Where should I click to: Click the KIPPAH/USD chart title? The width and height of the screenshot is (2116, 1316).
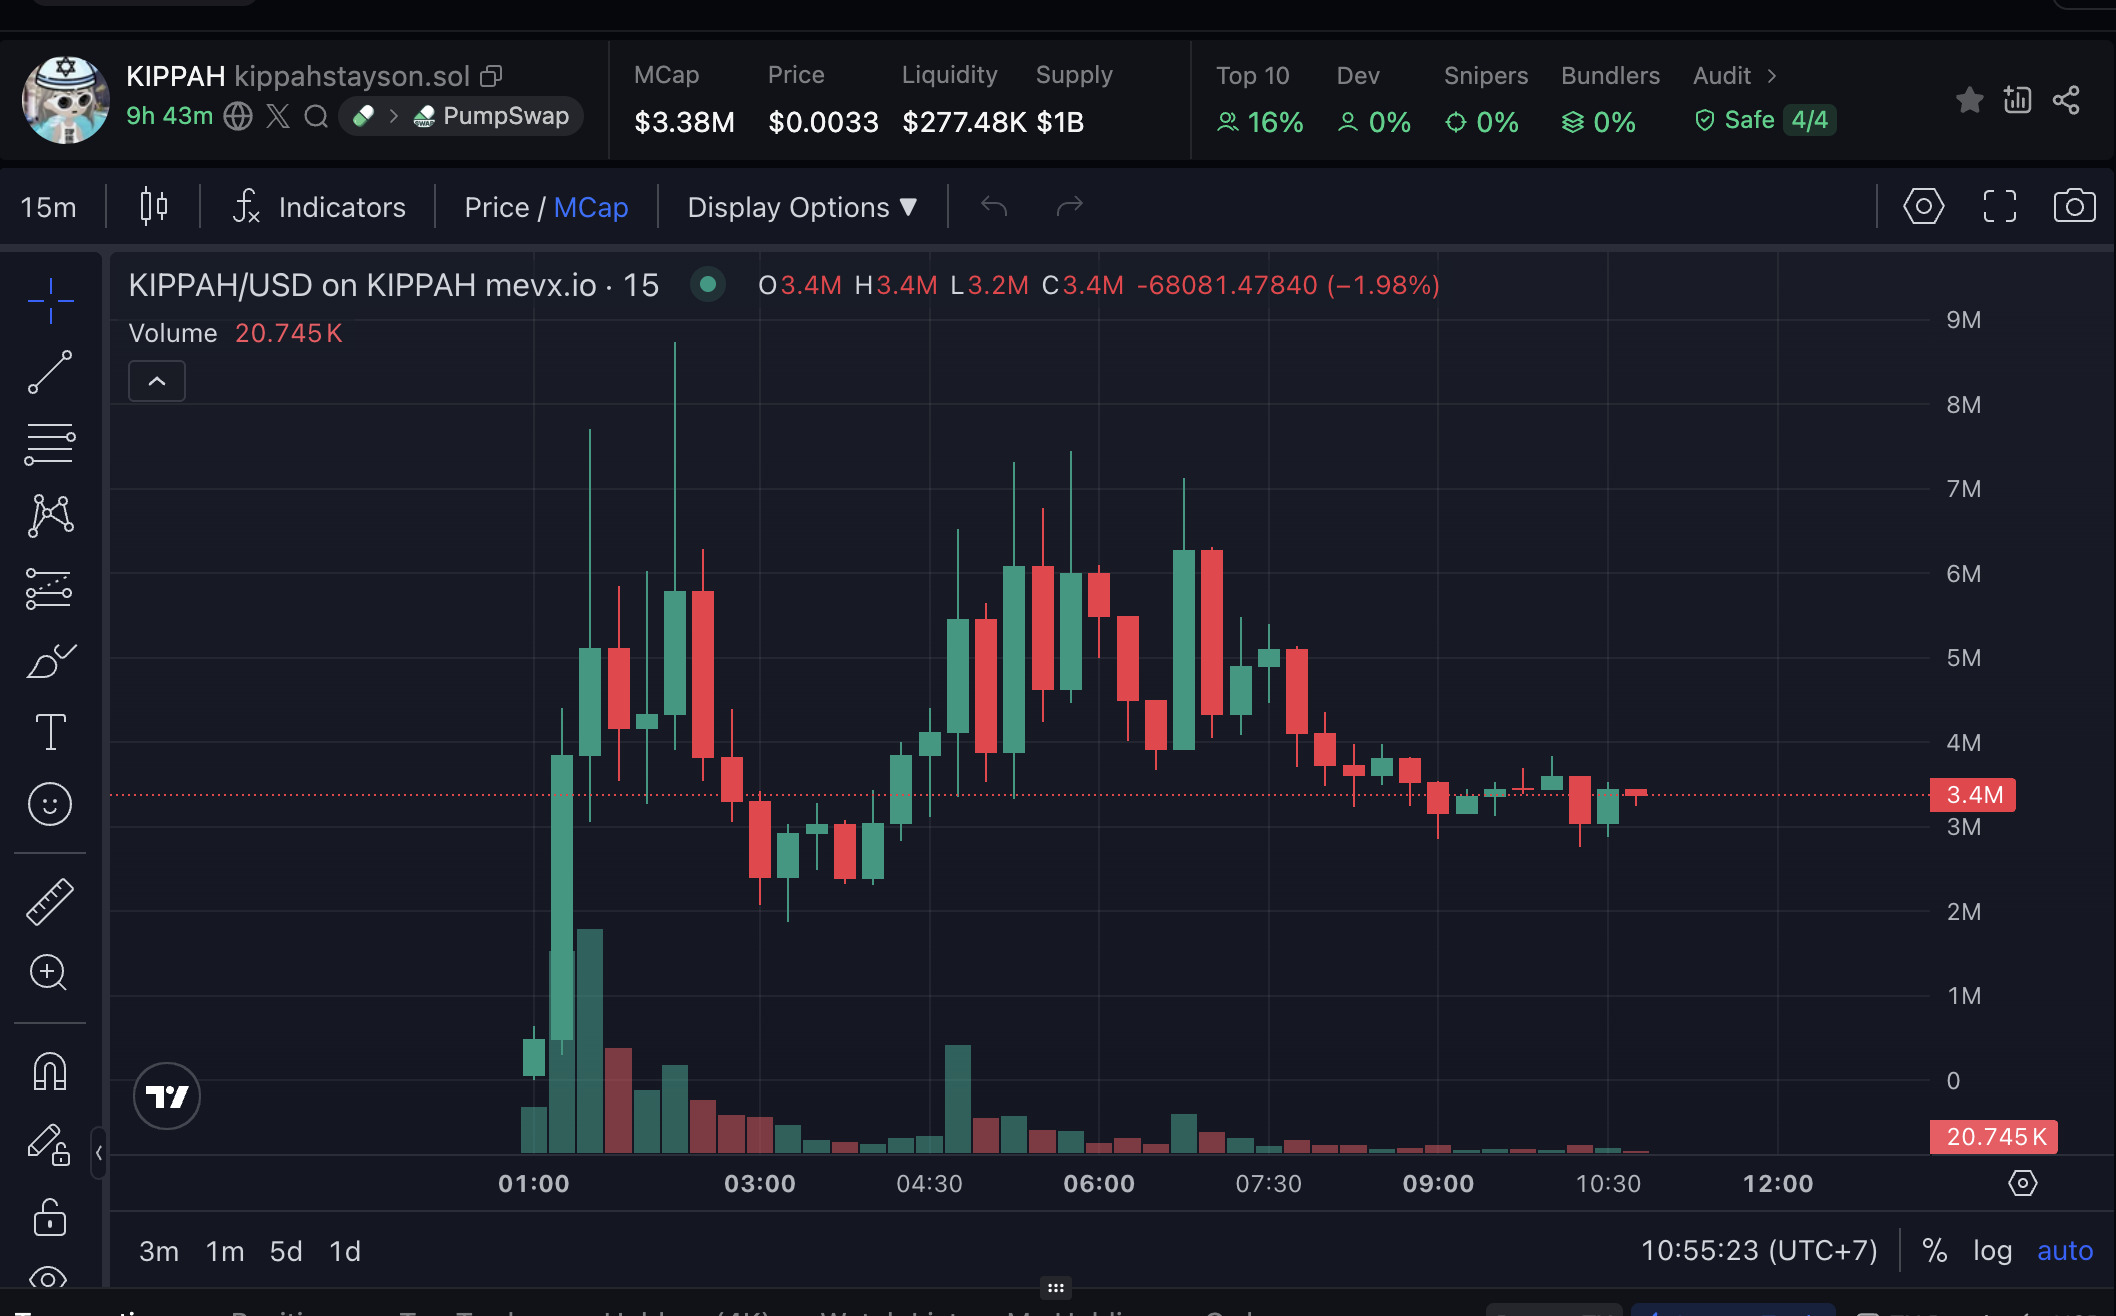point(393,285)
